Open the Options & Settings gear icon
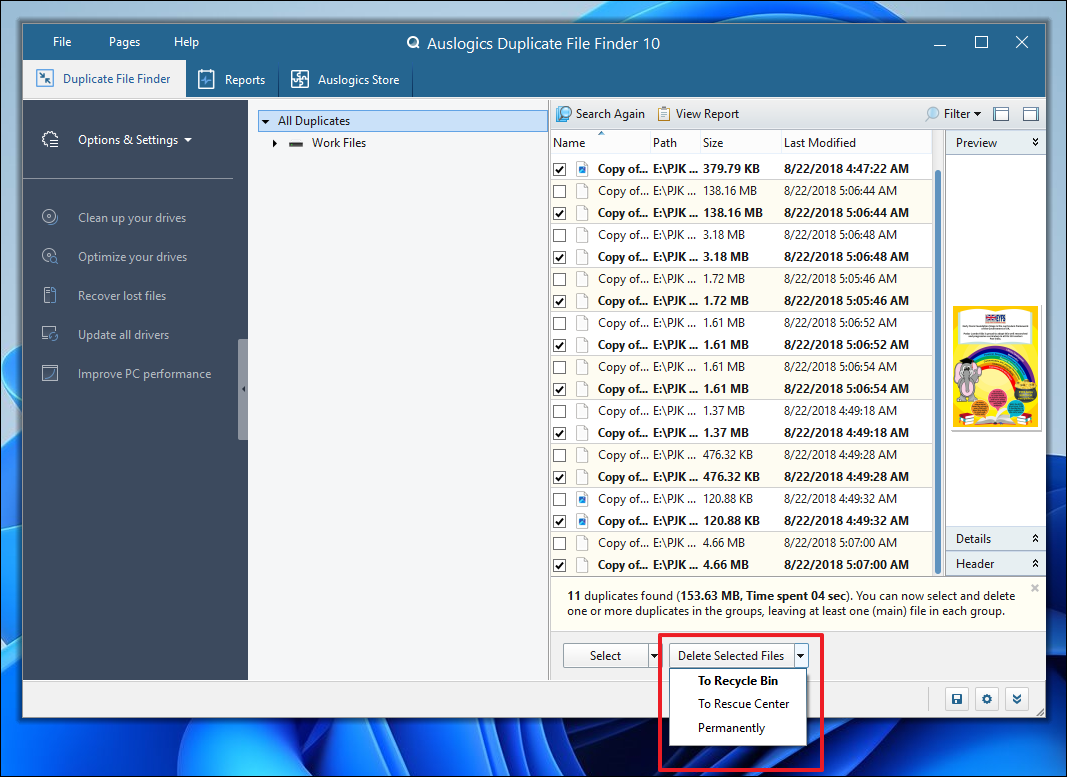The height and width of the screenshot is (777, 1067). (x=50, y=139)
